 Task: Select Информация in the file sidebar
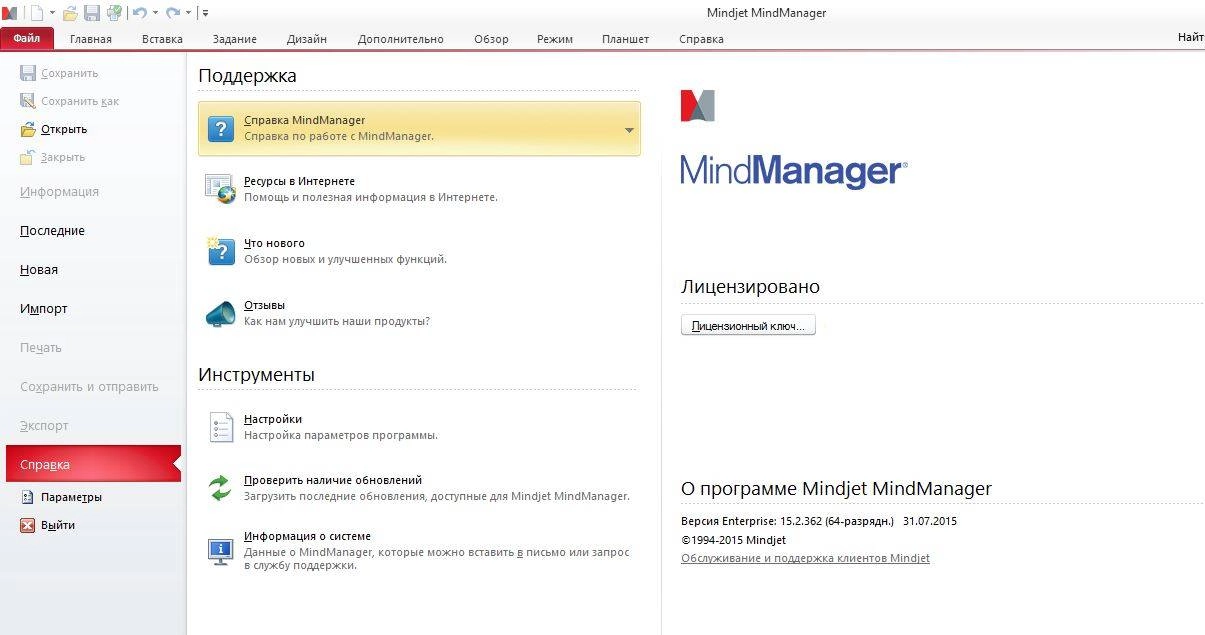coord(59,192)
